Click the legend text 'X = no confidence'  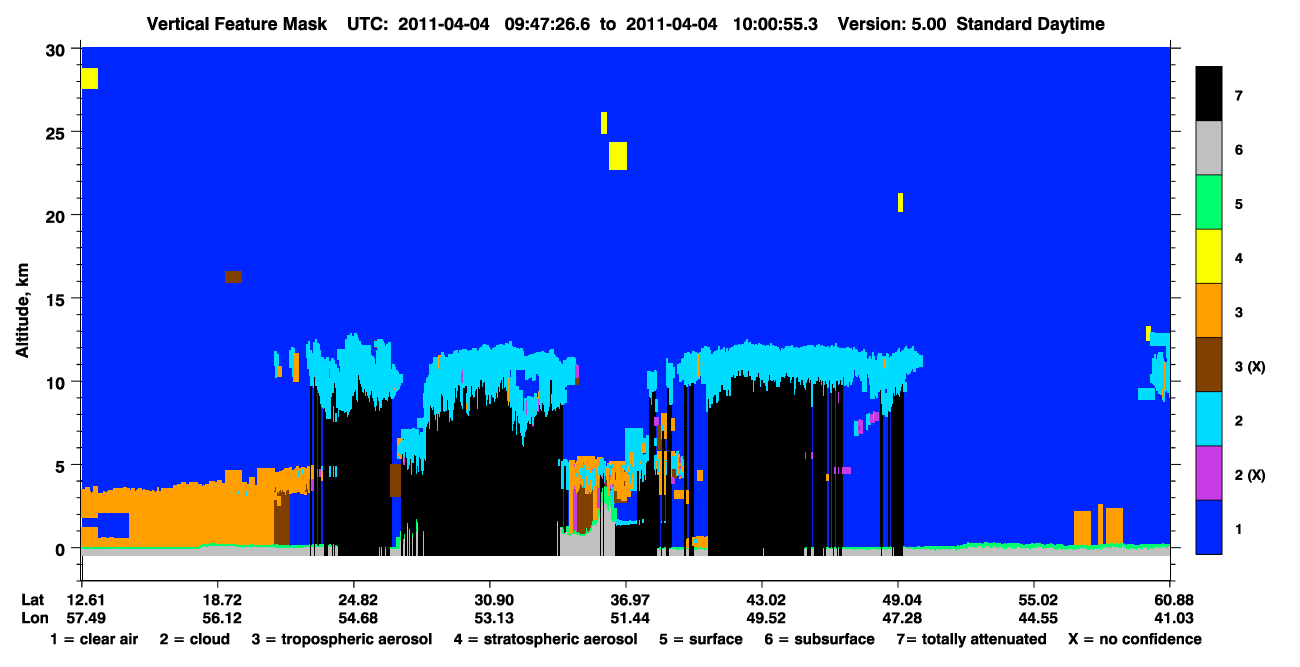1135,639
